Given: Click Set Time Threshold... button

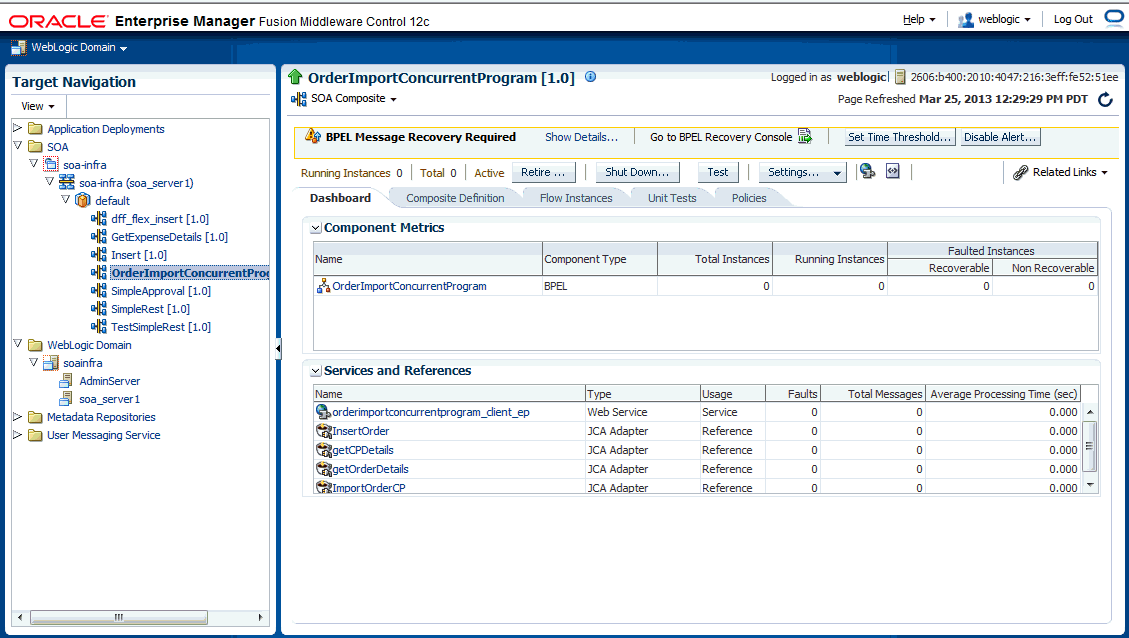Looking at the screenshot, I should point(900,137).
